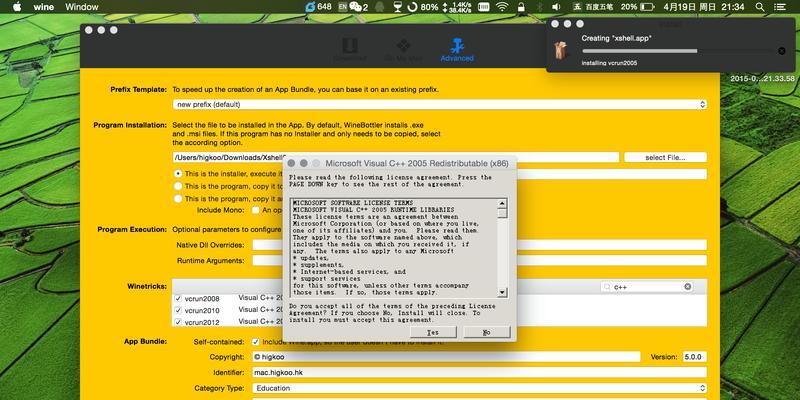Open Spotlight search
This screenshot has width=800, height=400.
coord(760,7)
